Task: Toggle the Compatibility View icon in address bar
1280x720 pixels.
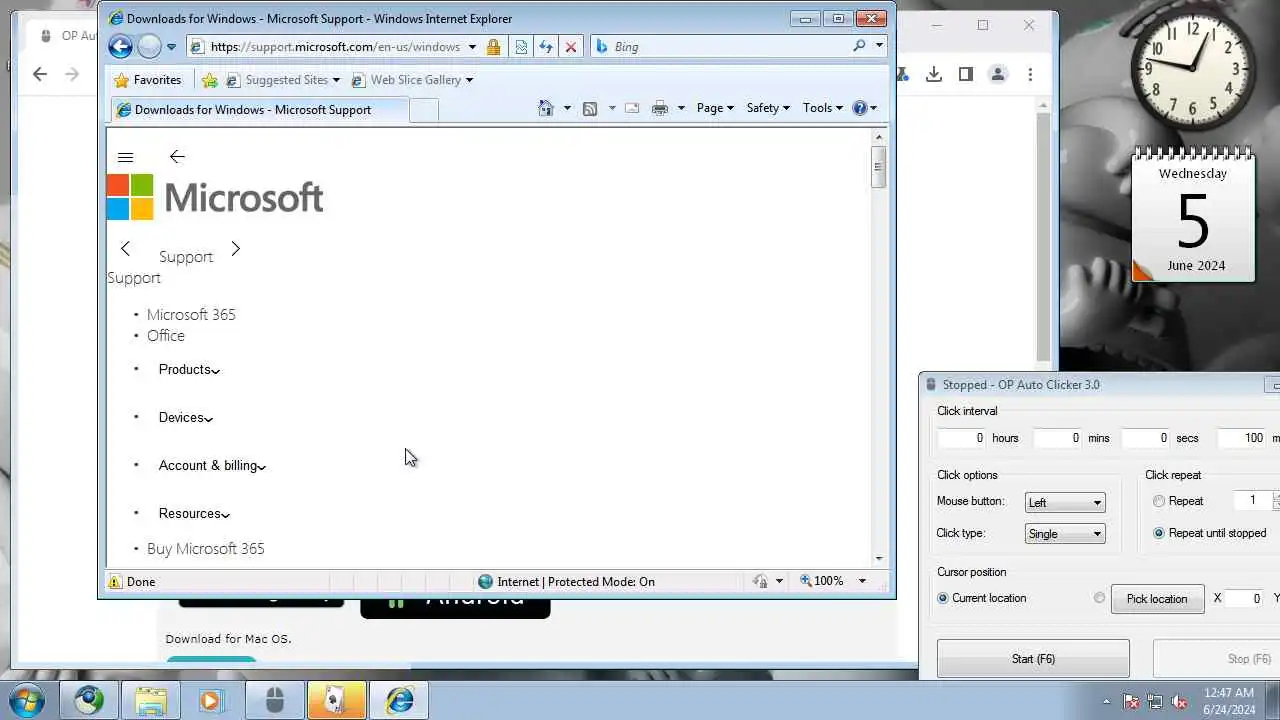Action: coord(521,47)
